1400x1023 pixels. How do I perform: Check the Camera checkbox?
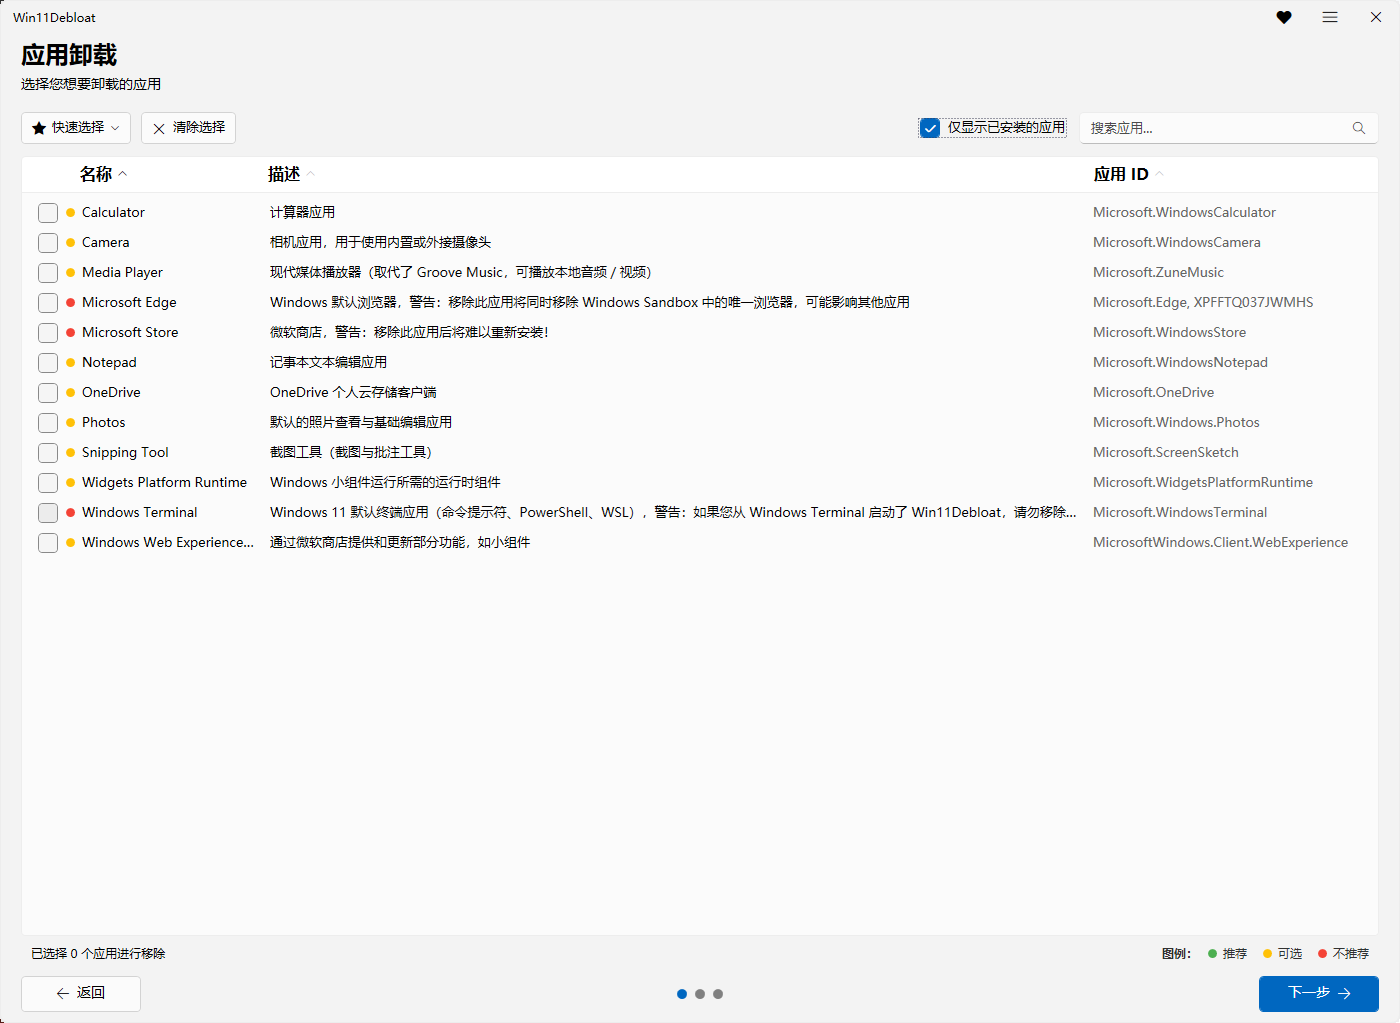[48, 243]
